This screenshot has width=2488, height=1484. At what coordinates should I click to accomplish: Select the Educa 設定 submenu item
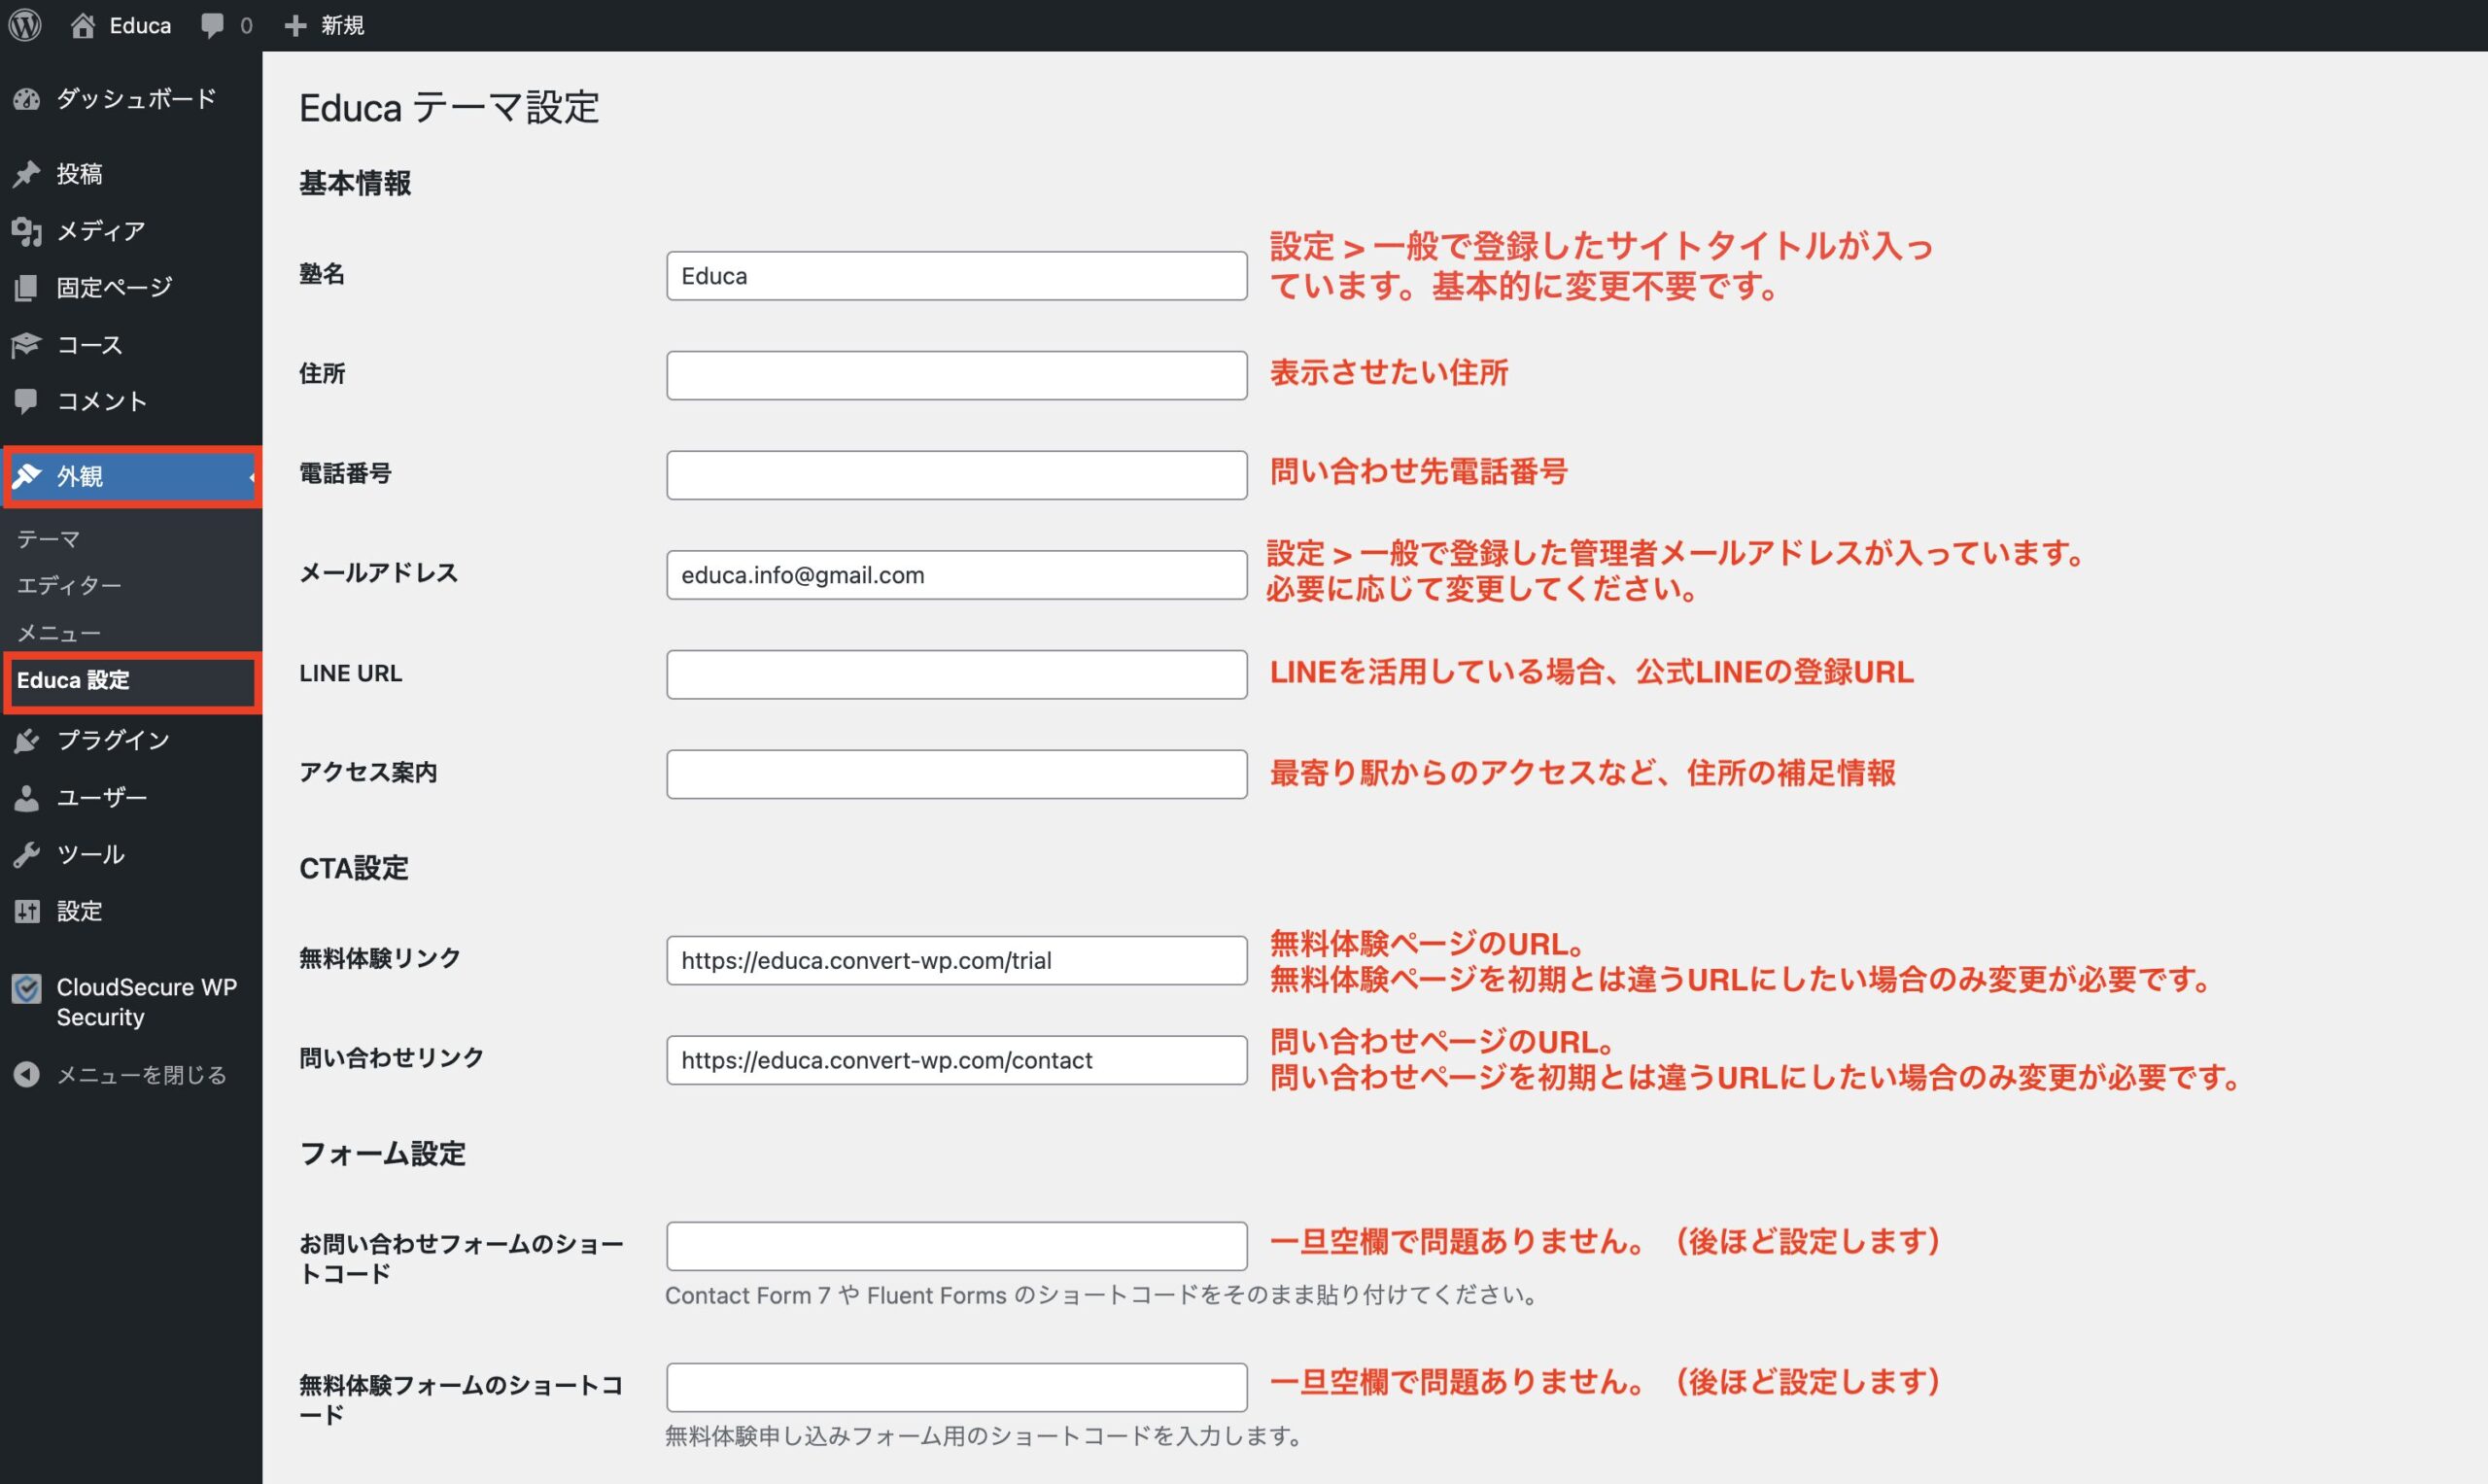tap(73, 680)
